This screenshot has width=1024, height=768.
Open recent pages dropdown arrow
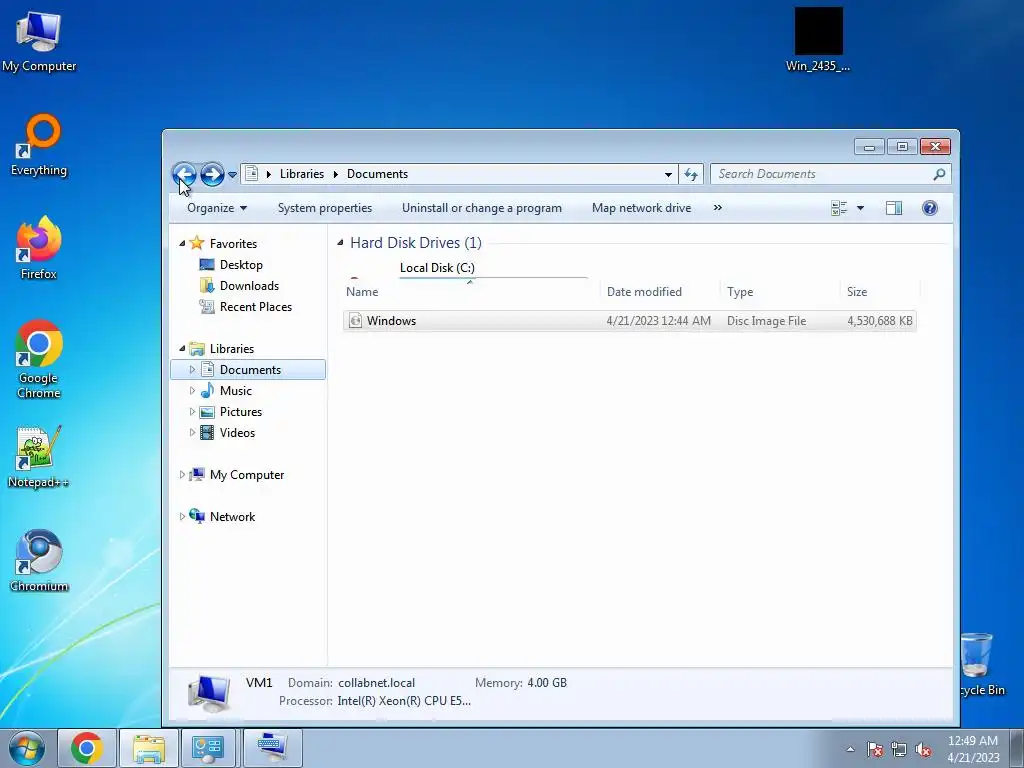coord(232,174)
